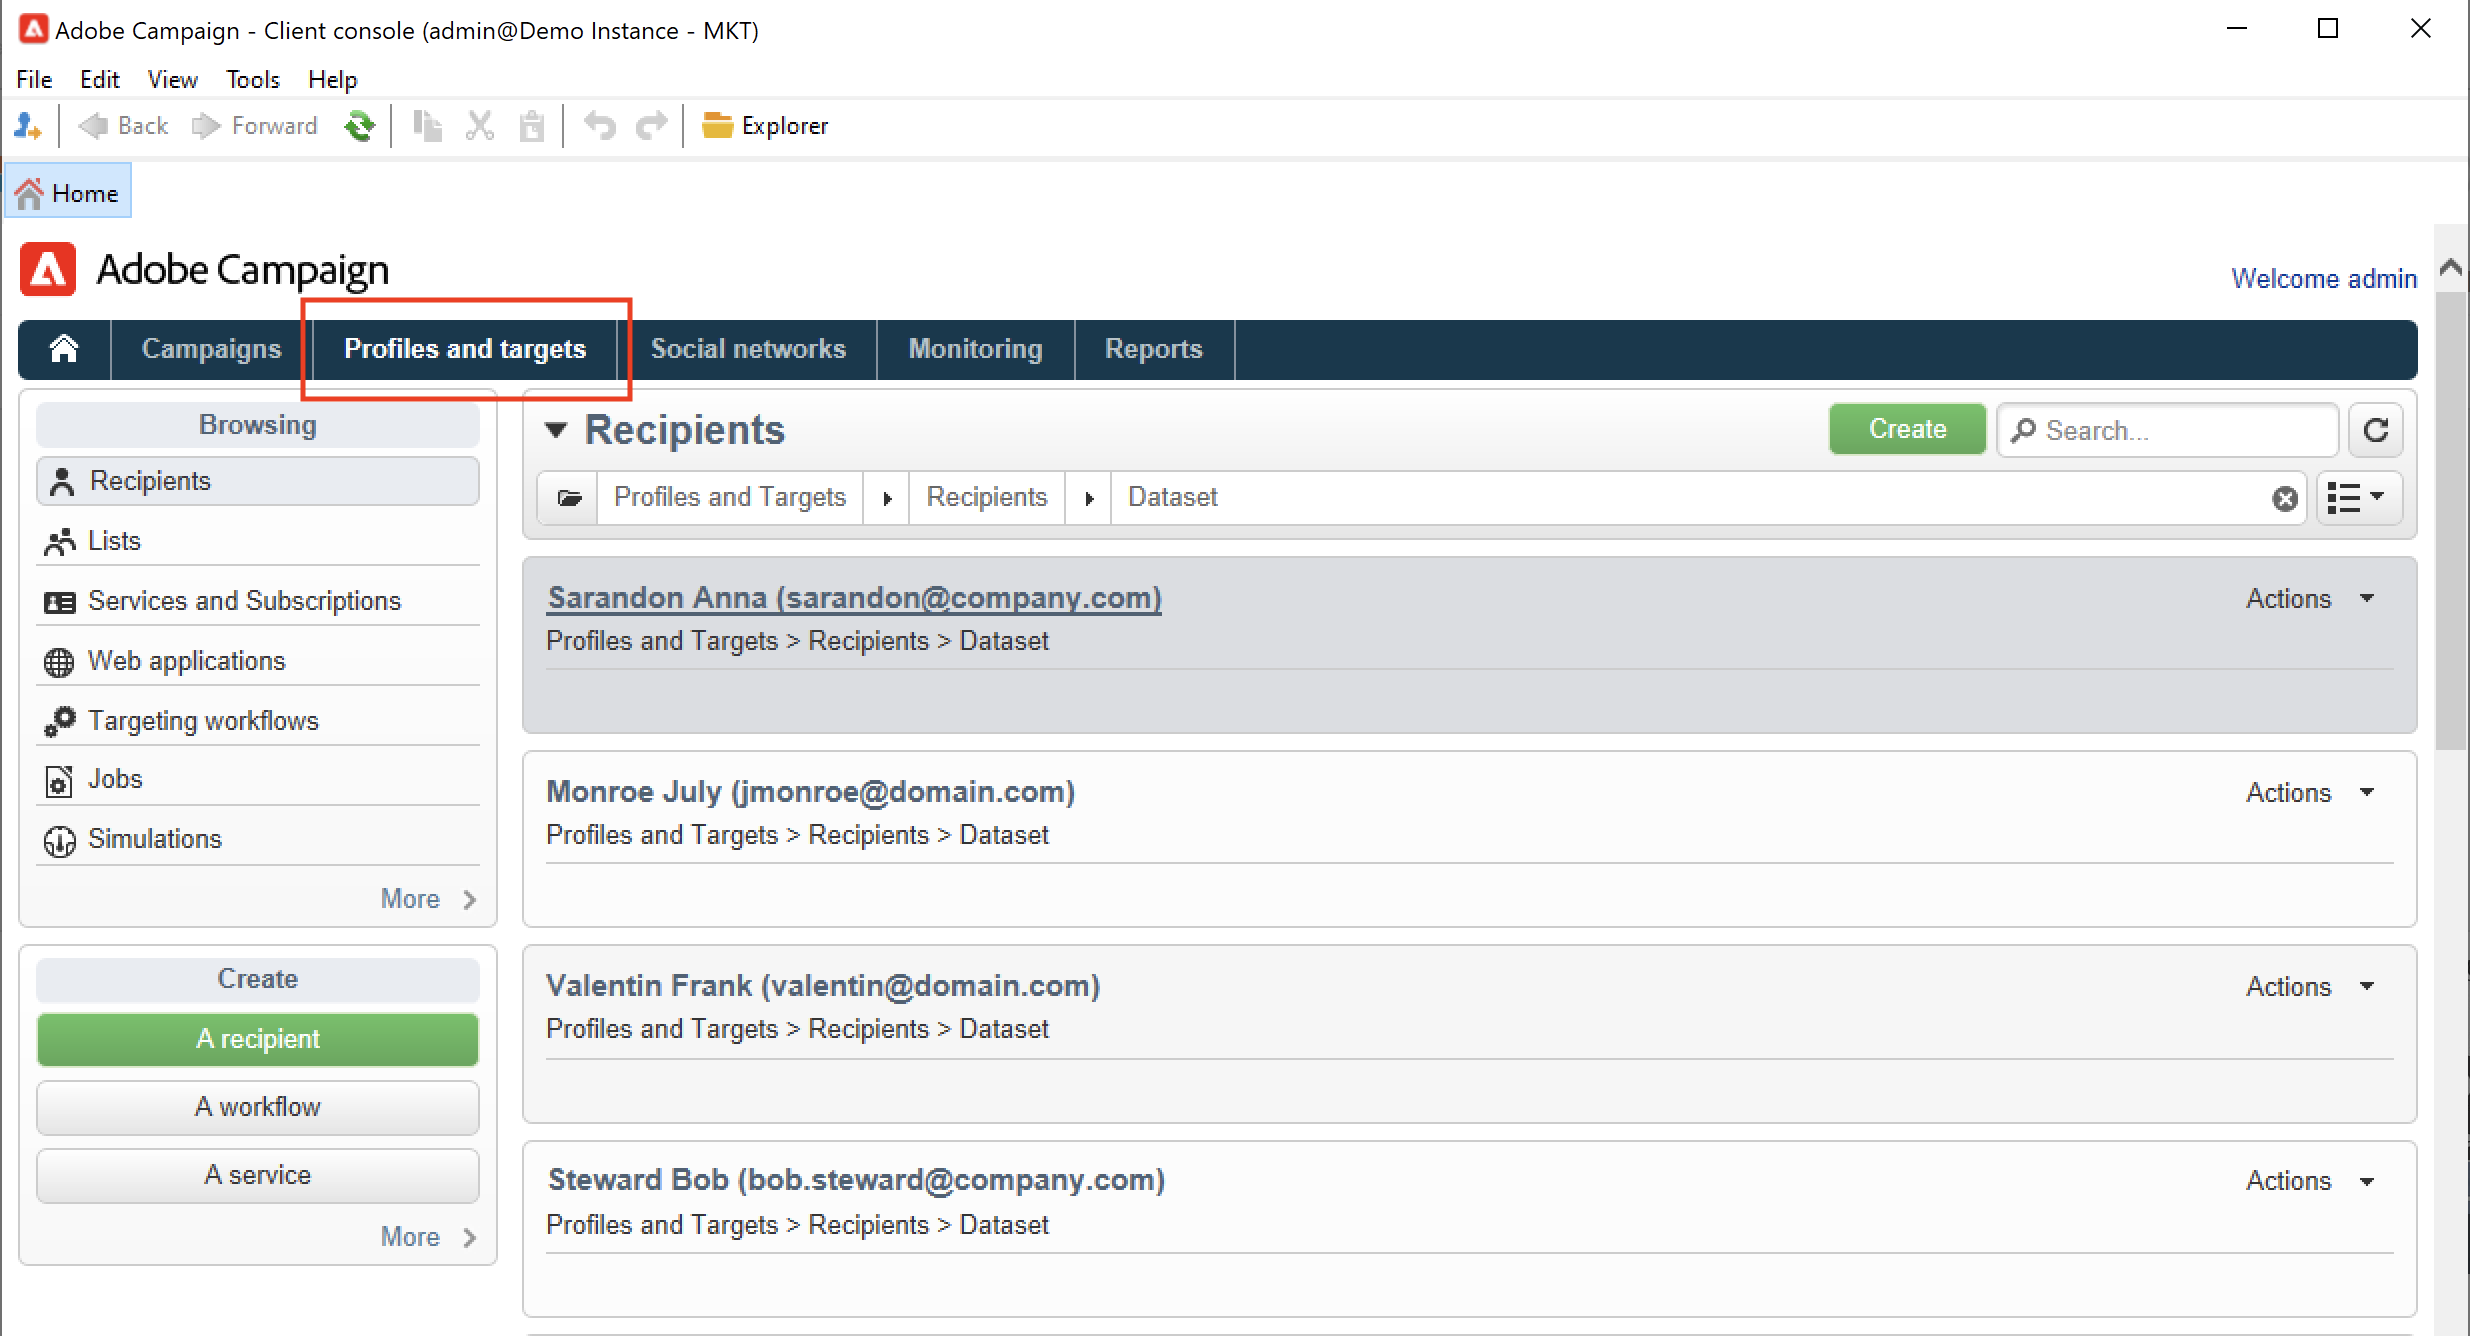This screenshot has width=2470, height=1336.
Task: Open Simulations from the sidebar
Action: [x=154, y=839]
